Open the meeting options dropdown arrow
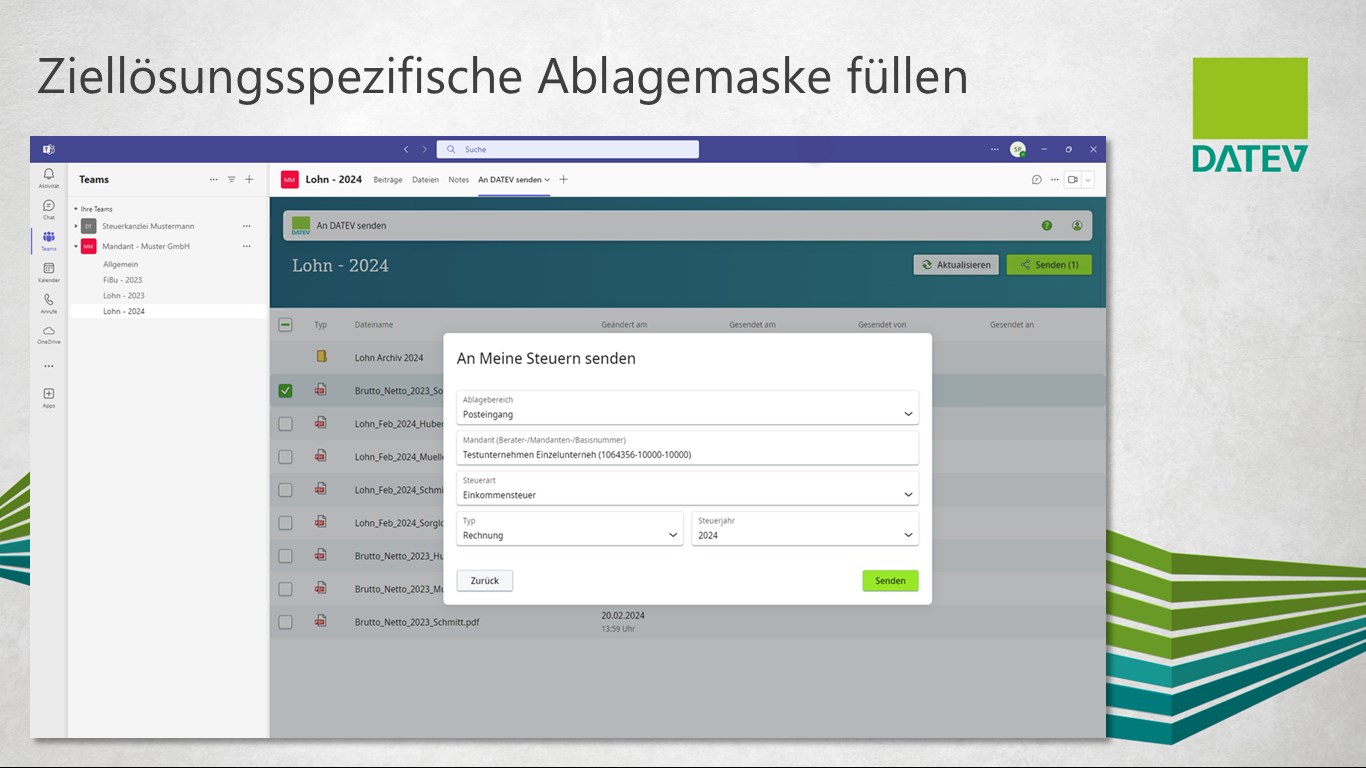The height and width of the screenshot is (768, 1366). 1088,180
